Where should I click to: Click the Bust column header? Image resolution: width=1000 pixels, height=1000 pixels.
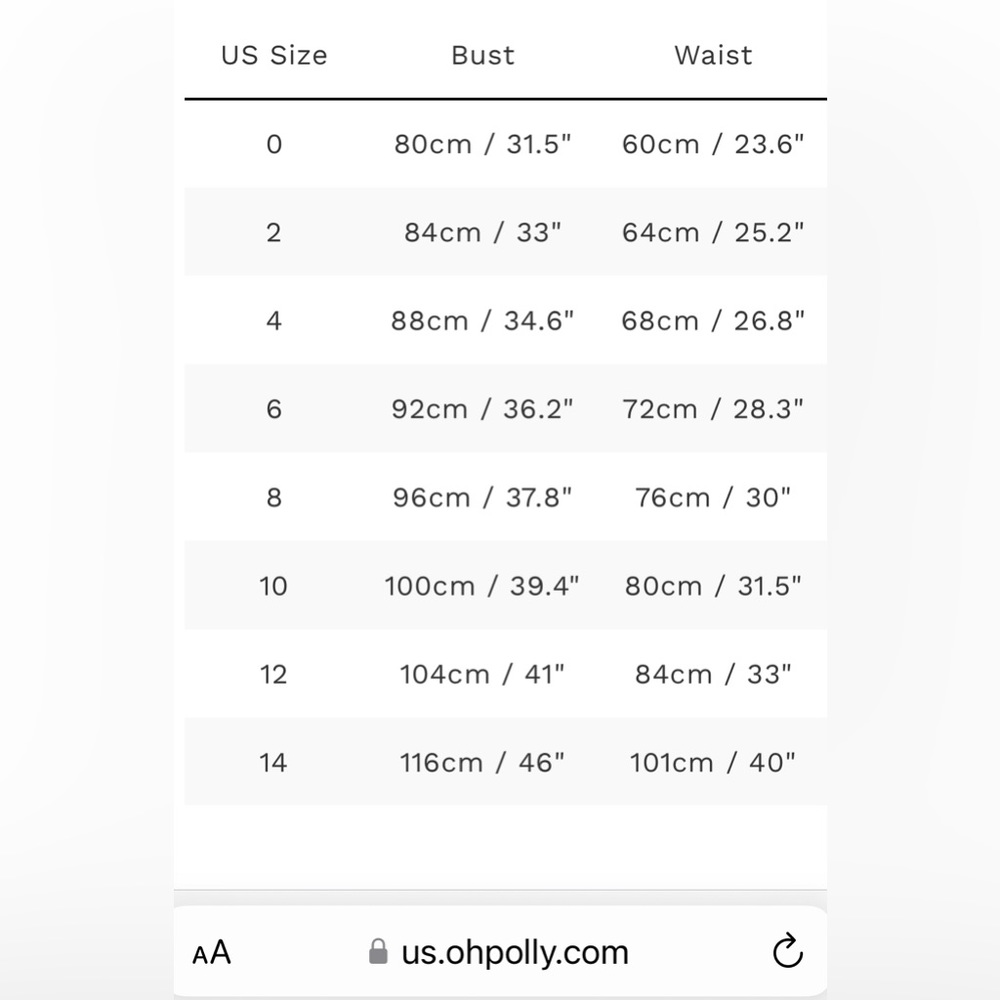(x=483, y=55)
